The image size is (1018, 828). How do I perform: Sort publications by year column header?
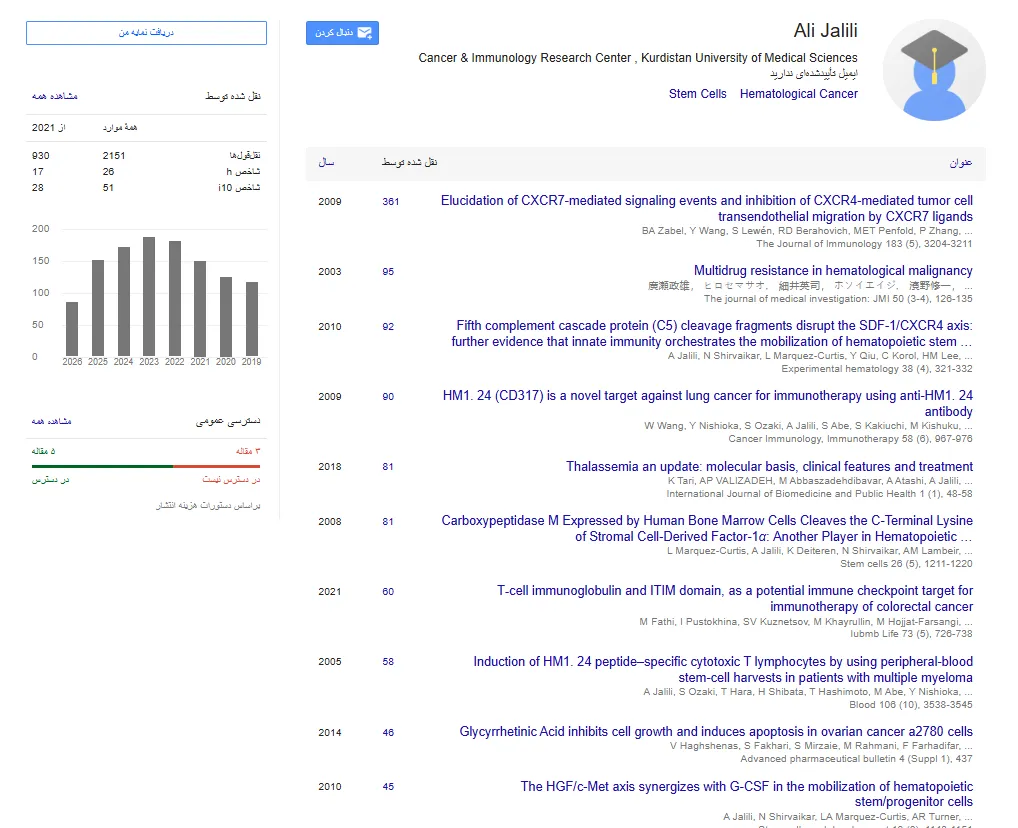pyautogui.click(x=327, y=162)
